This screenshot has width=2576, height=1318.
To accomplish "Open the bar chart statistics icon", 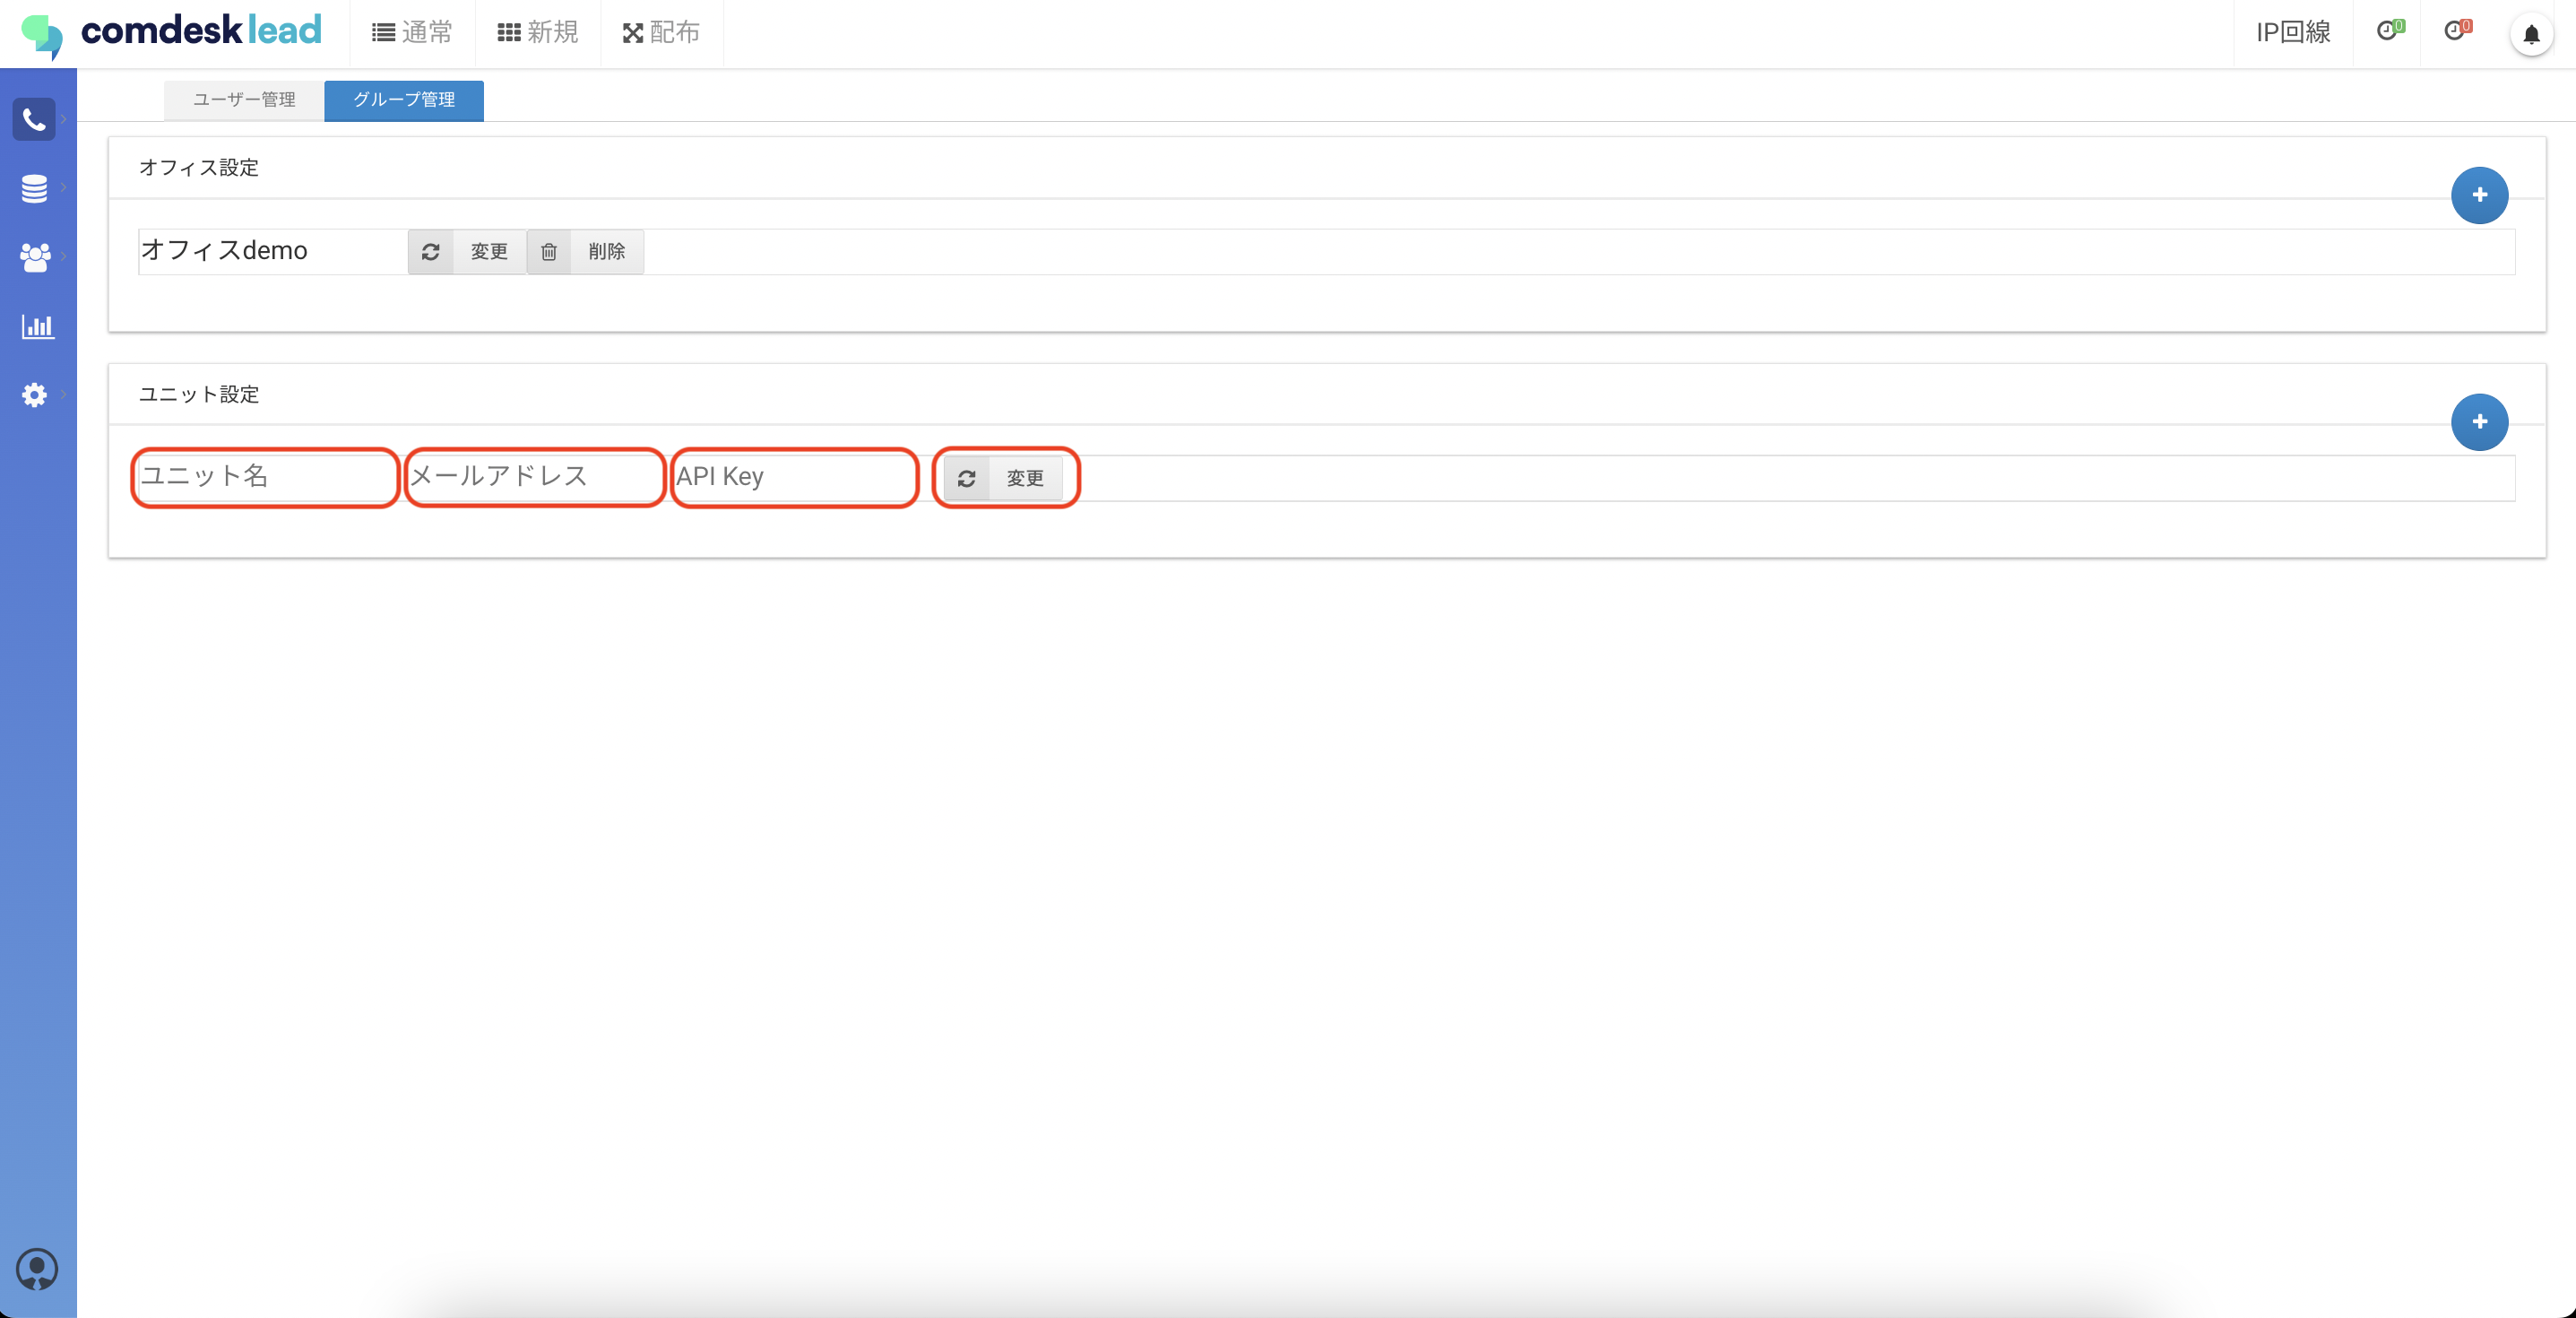I will pos(37,326).
